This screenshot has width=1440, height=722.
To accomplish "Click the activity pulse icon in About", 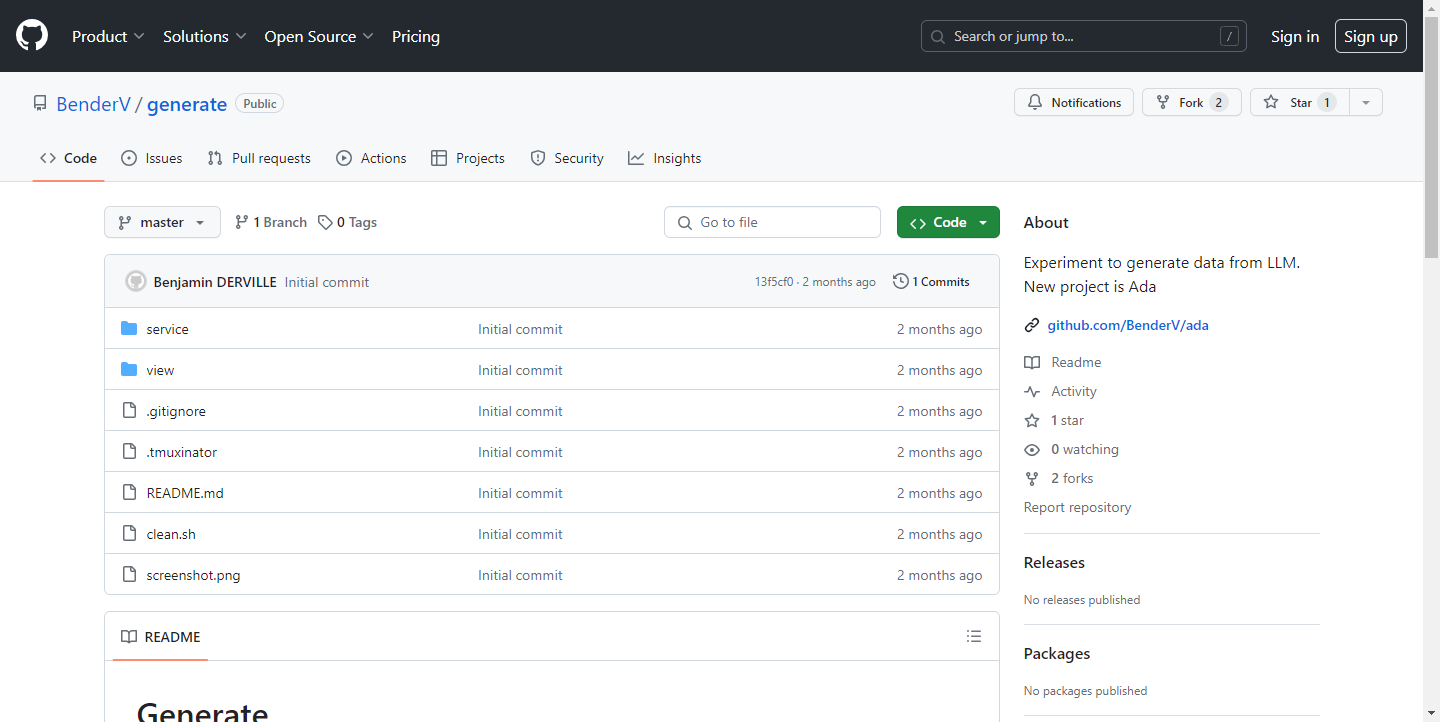I will click(1032, 392).
